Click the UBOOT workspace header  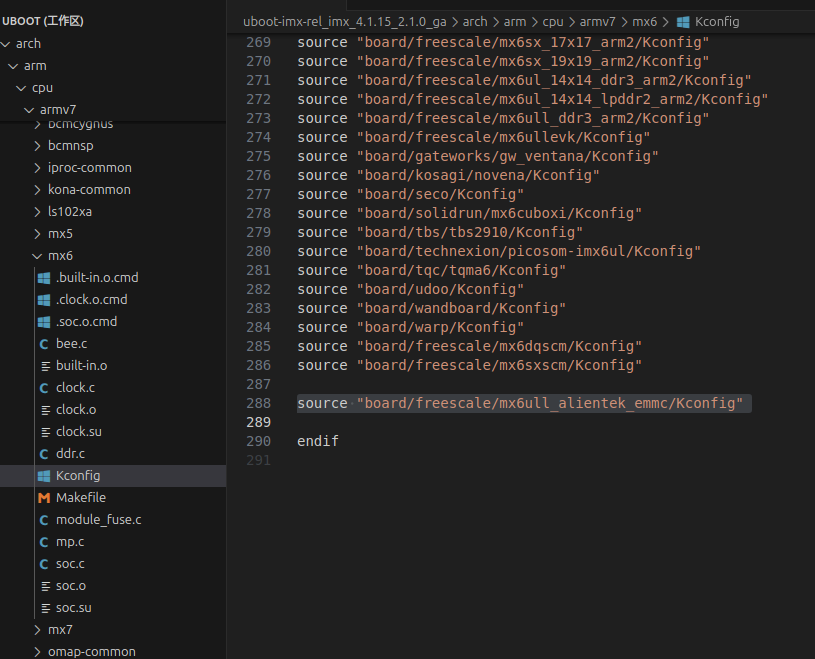click(43, 21)
